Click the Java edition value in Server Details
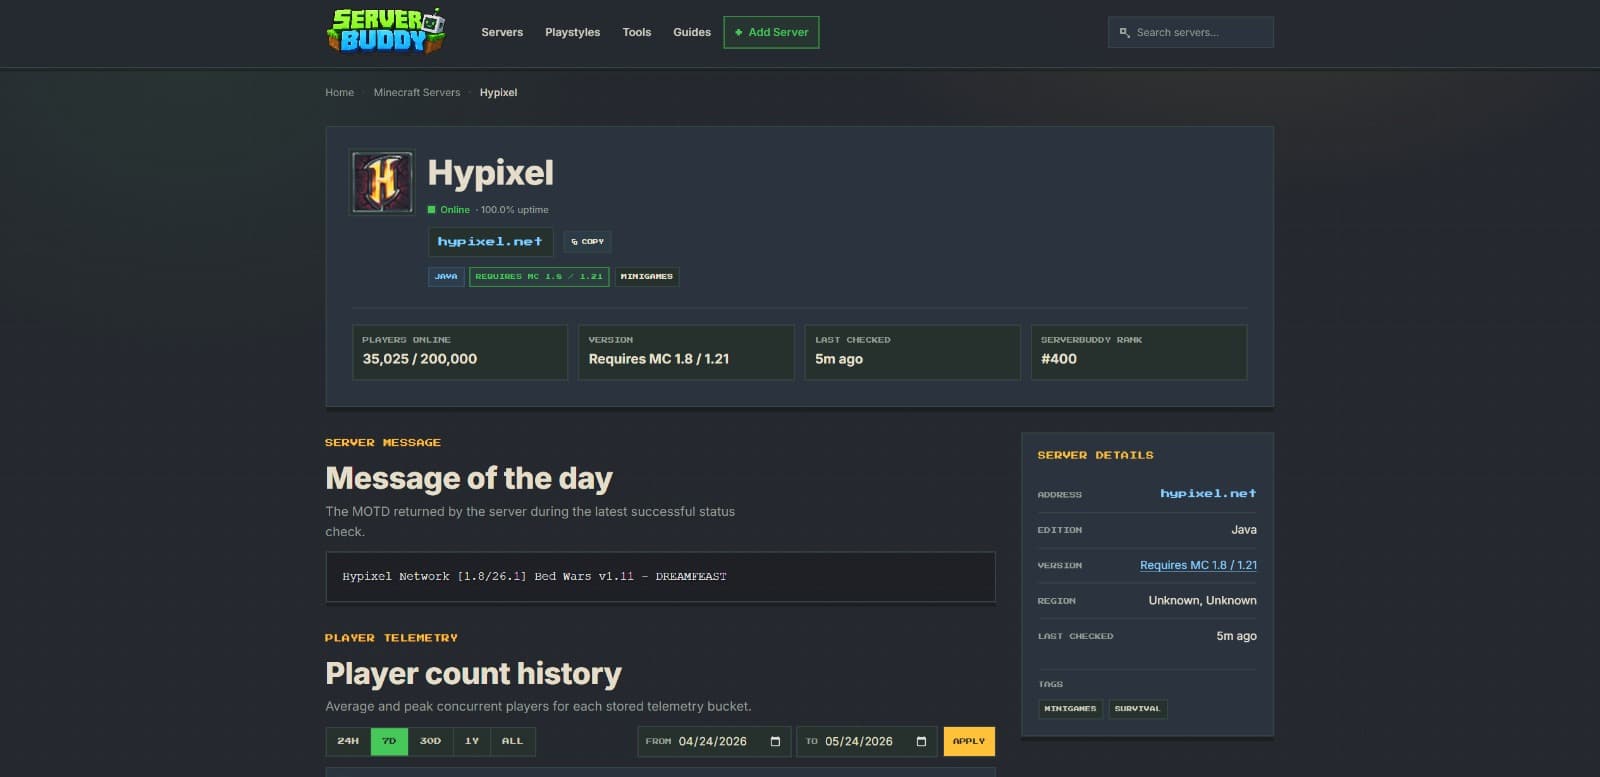 click(1244, 530)
